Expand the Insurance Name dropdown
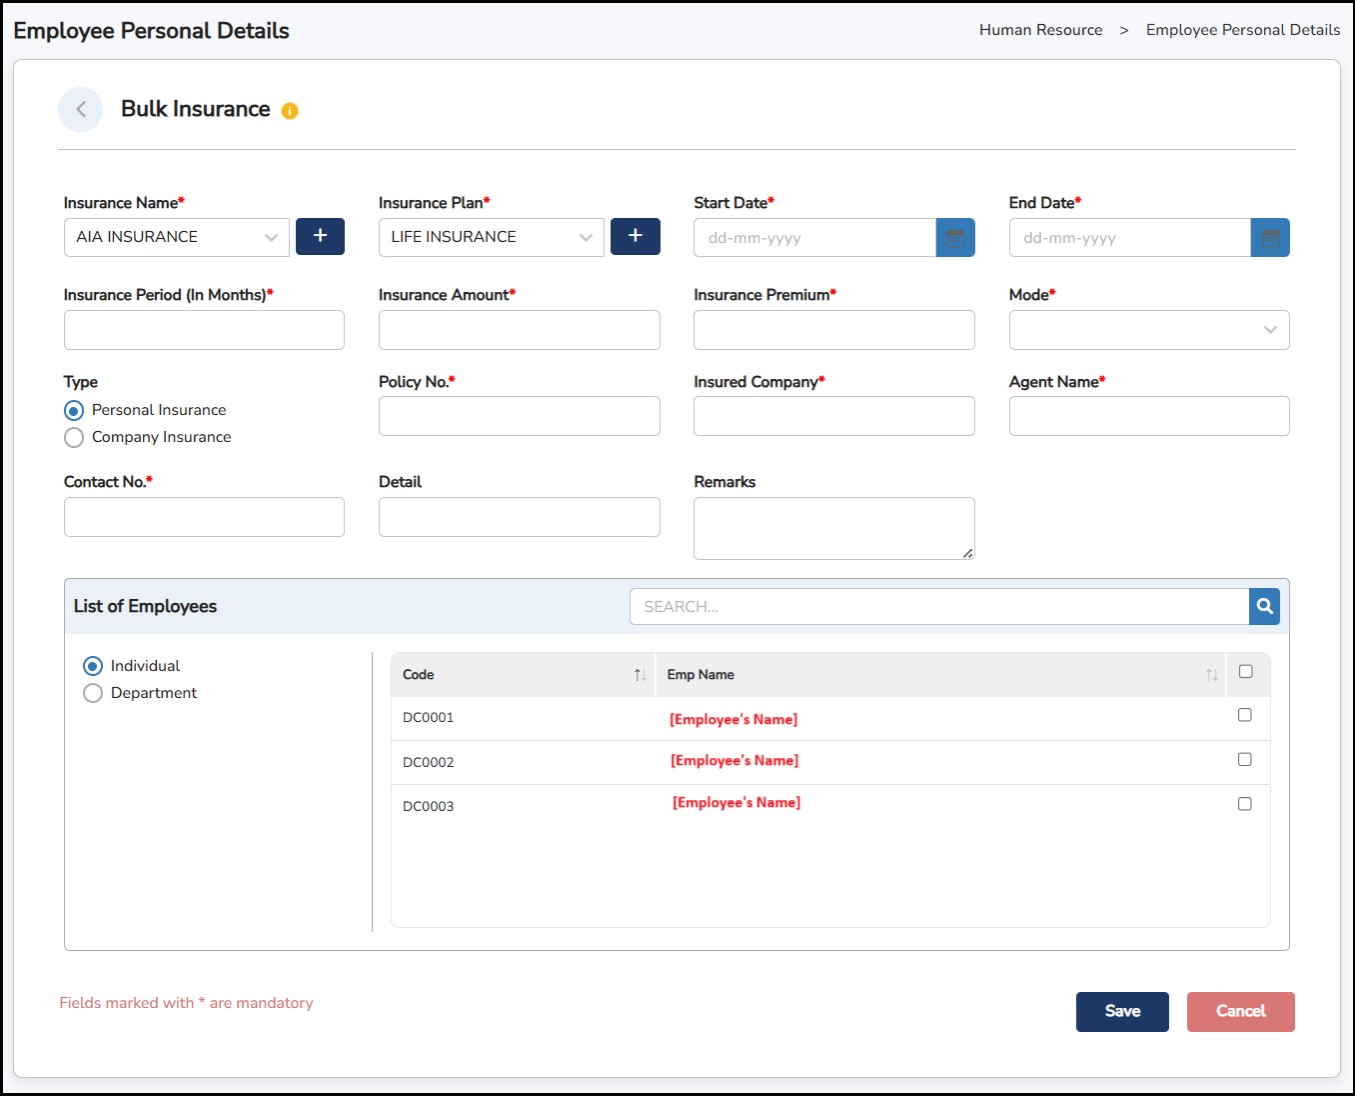Viewport: 1355px width, 1096px height. (x=177, y=238)
